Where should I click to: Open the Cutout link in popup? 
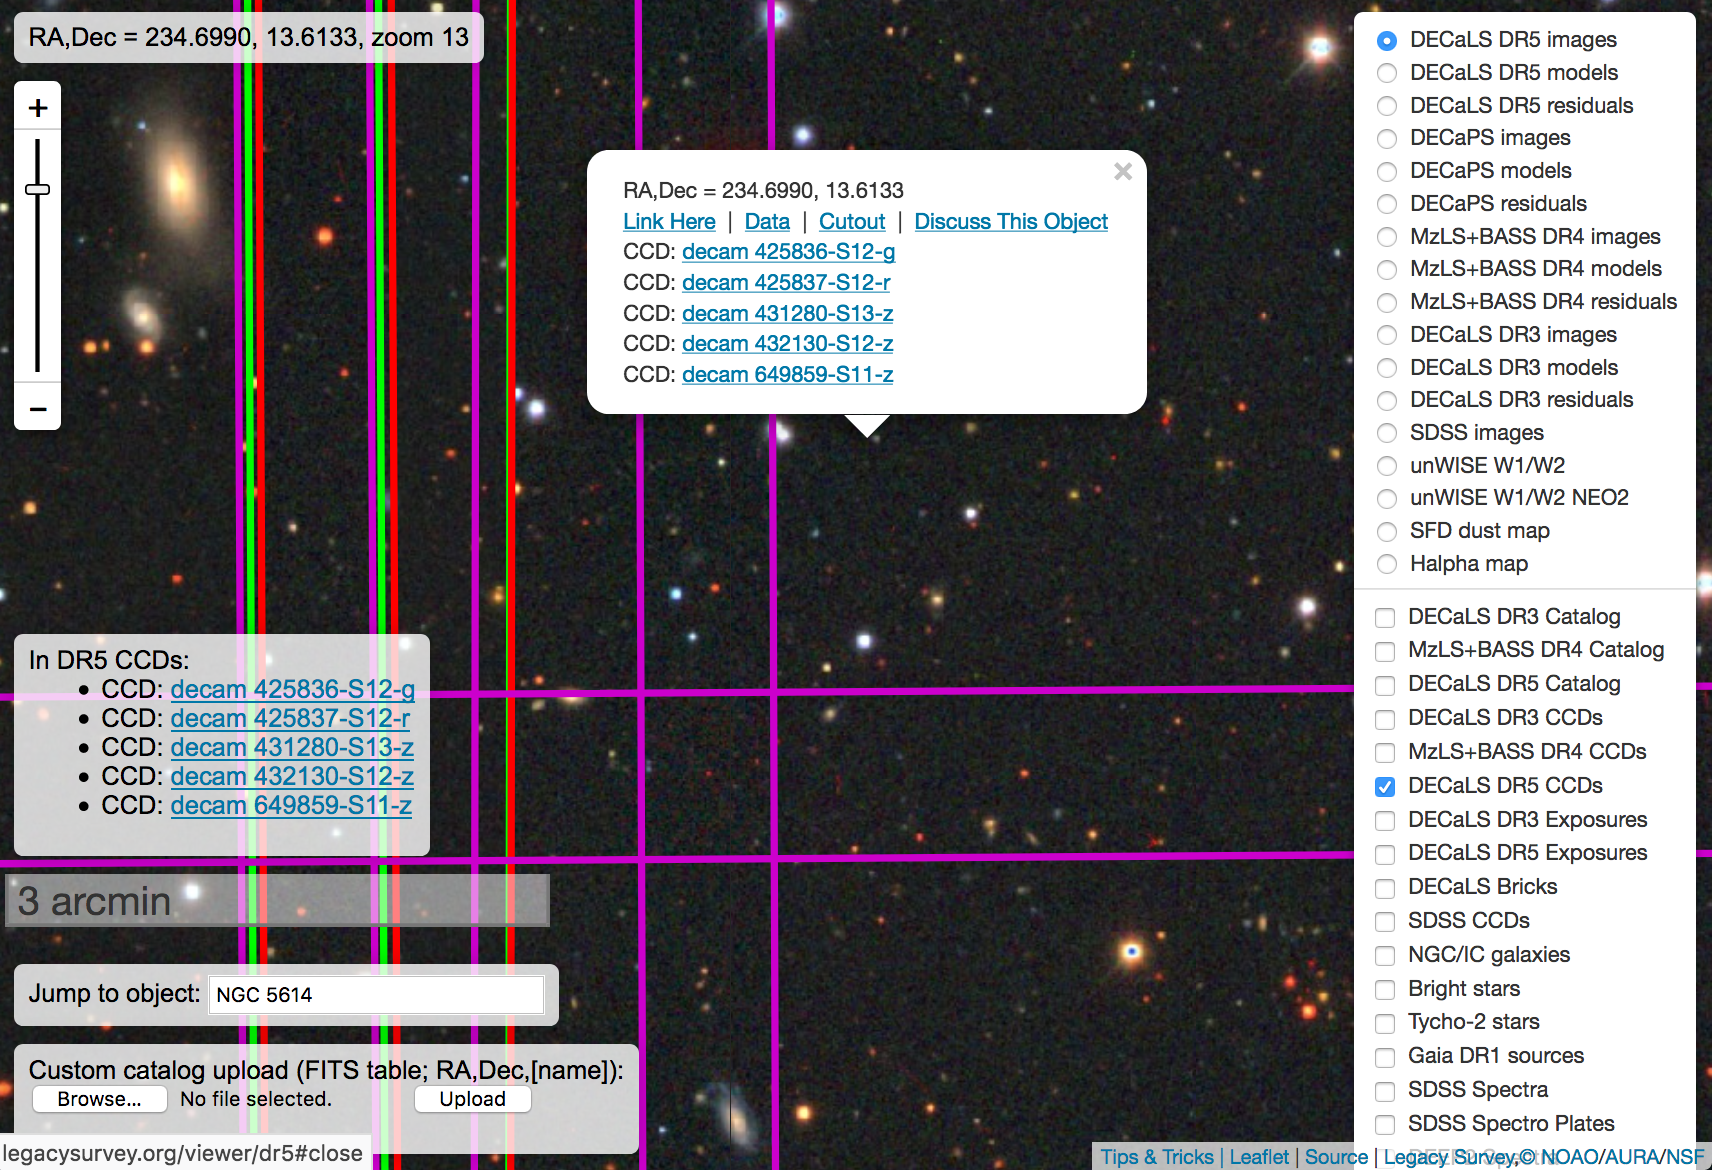pos(852,222)
